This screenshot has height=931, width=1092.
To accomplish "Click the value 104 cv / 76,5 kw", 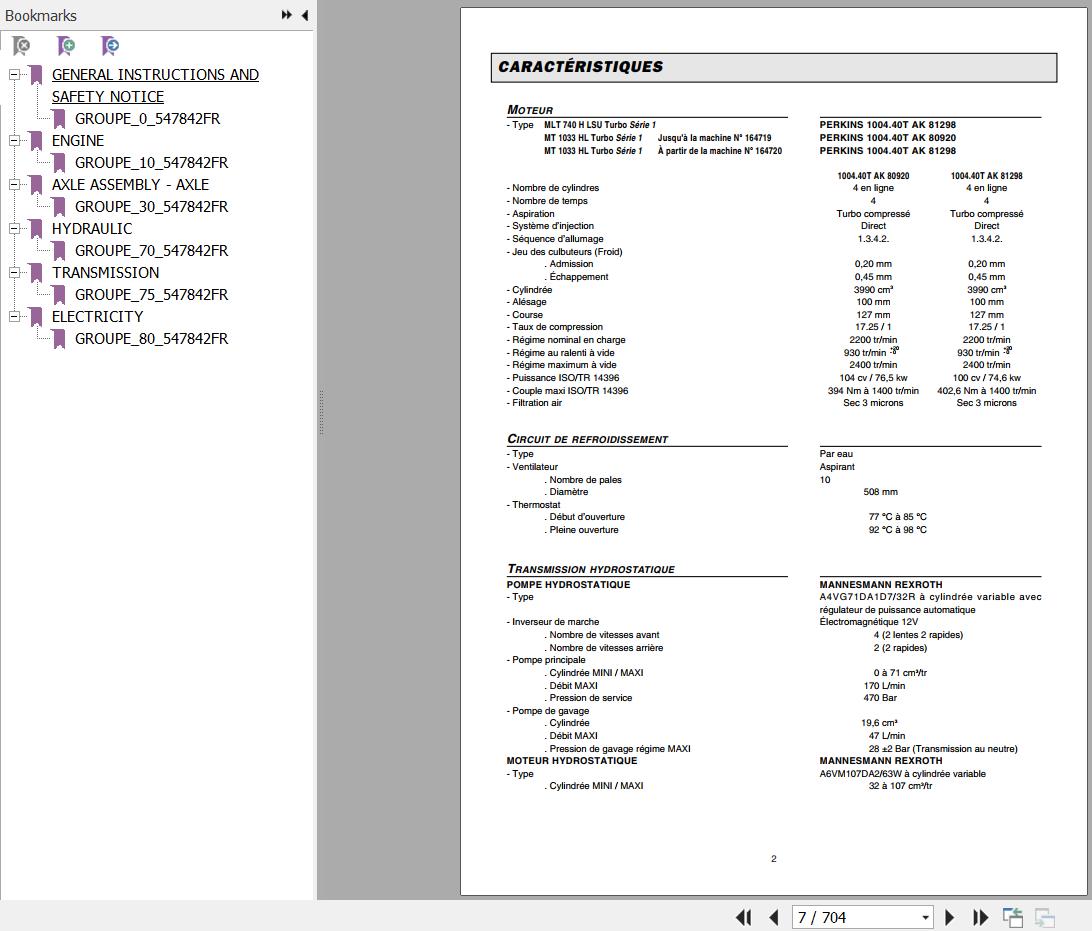I will 873,378.
